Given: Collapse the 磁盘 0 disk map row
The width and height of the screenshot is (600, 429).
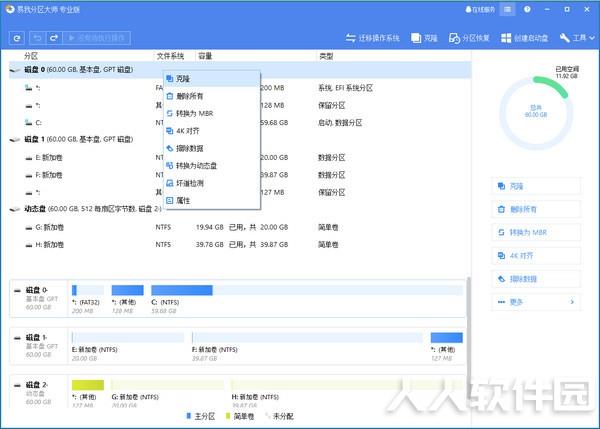Looking at the screenshot, I should [x=17, y=291].
